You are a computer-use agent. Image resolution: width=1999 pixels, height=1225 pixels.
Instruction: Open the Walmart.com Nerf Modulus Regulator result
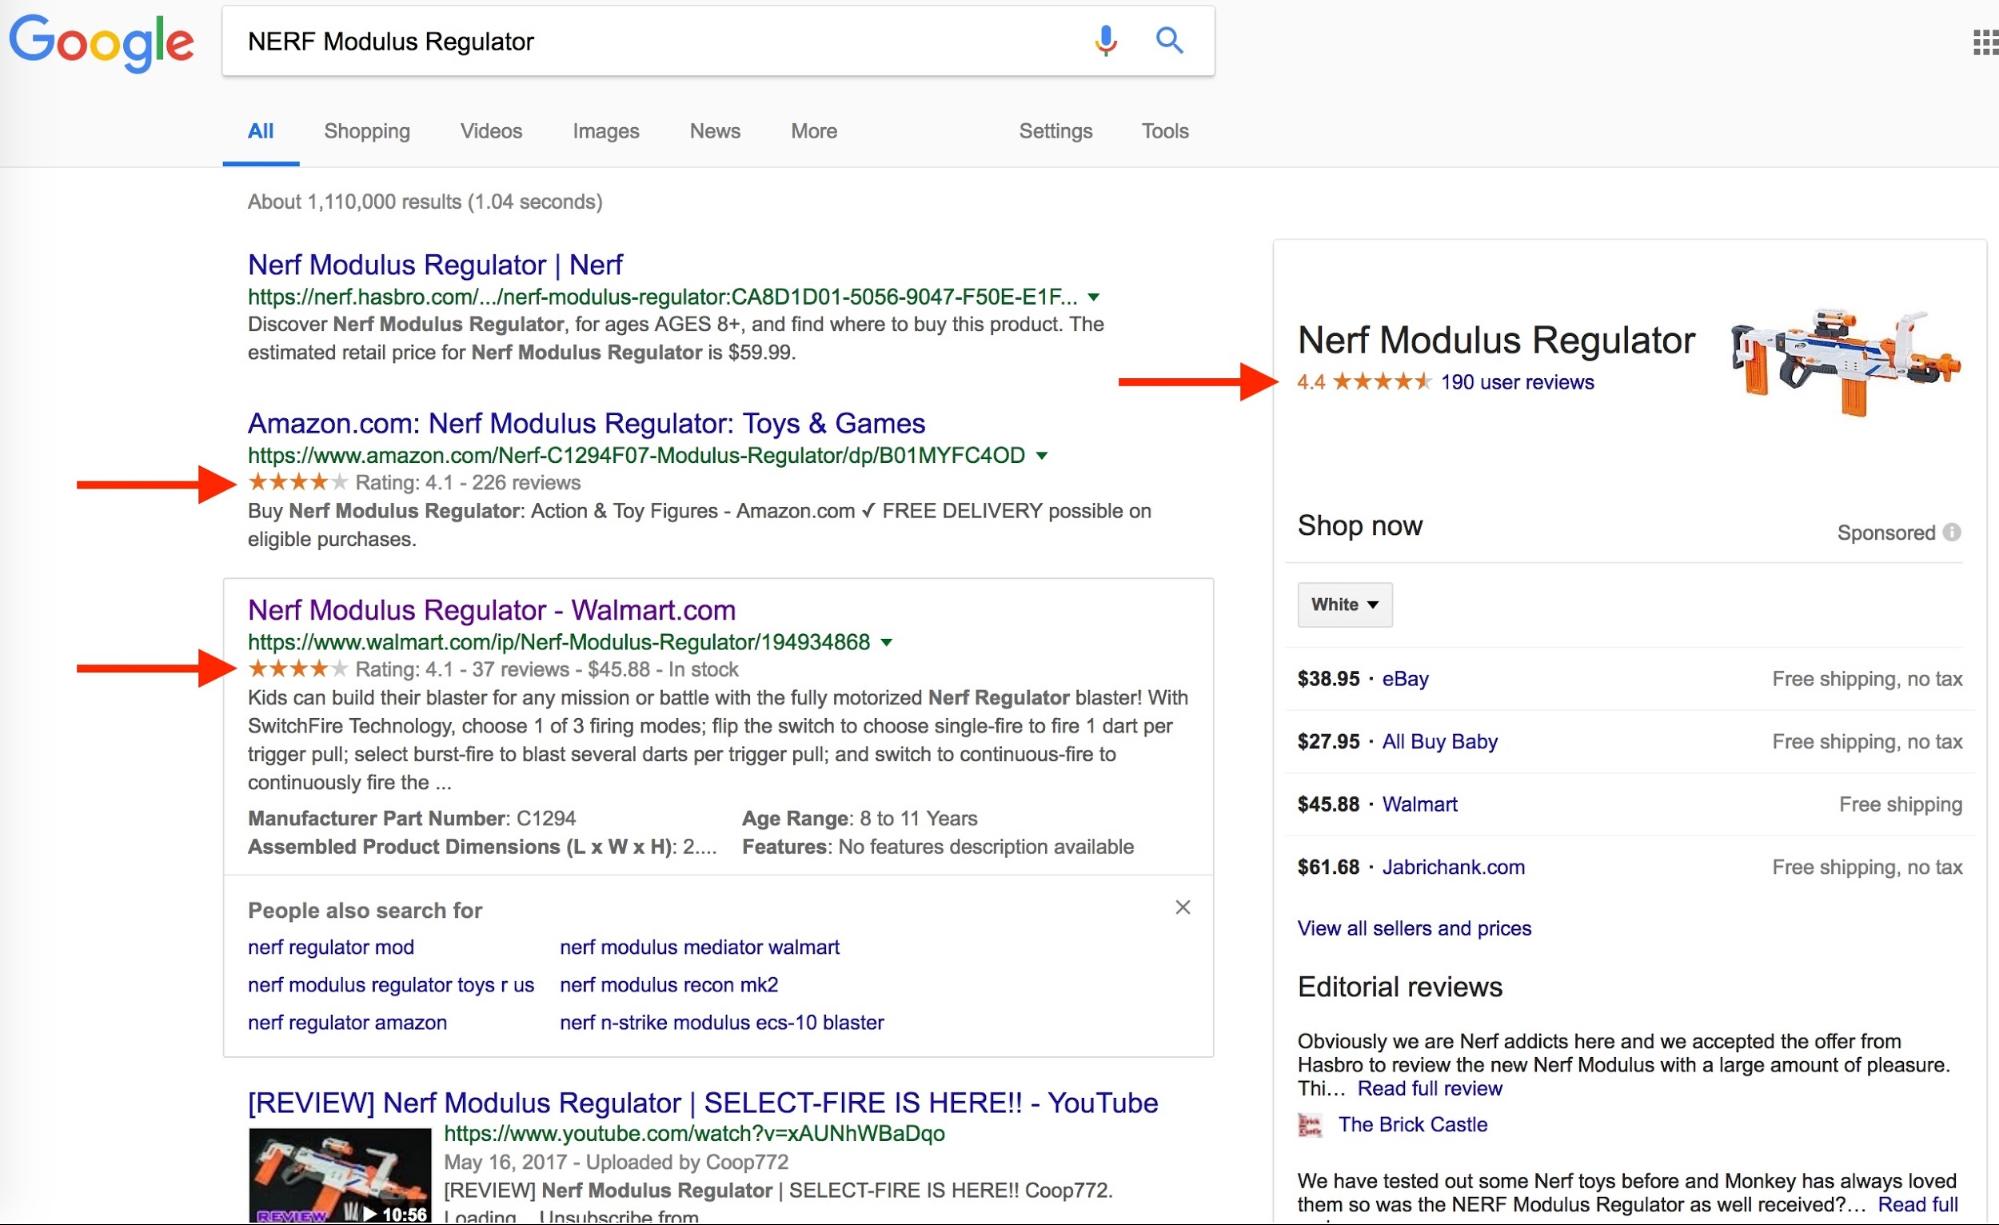pos(492,610)
